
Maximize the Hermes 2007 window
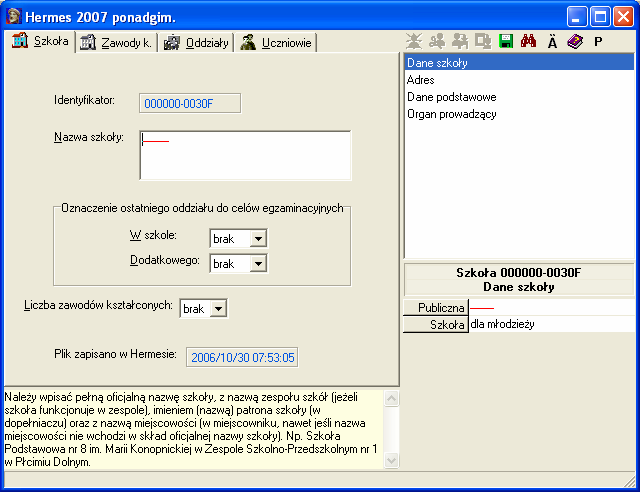600,17
